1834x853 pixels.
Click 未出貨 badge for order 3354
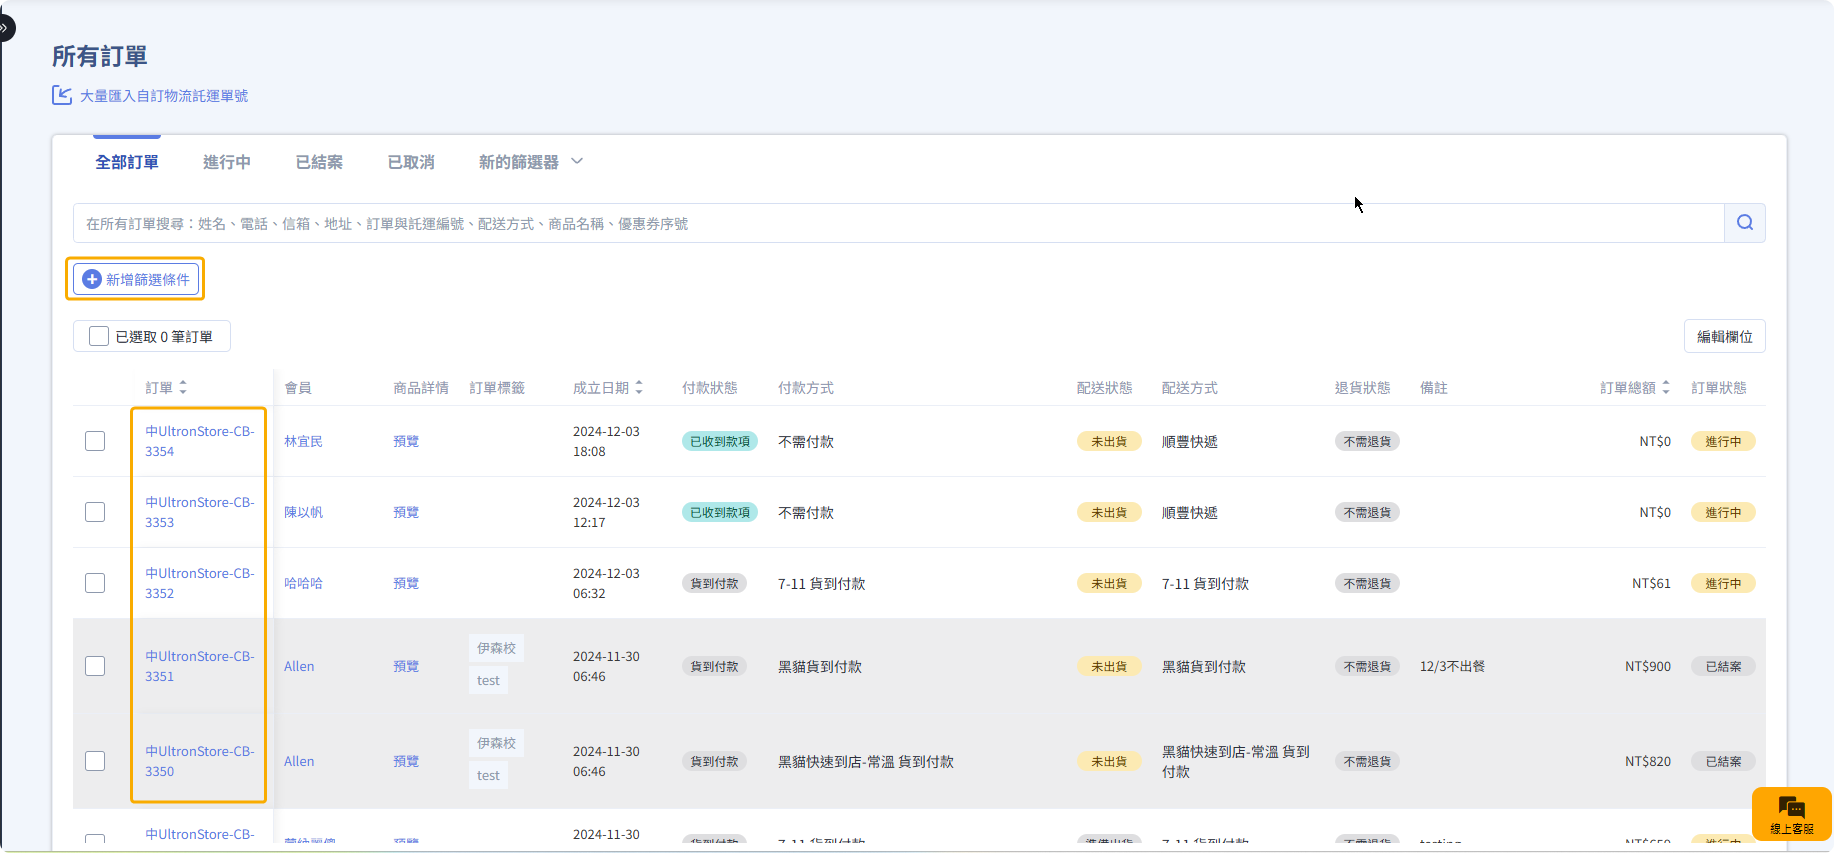(x=1109, y=441)
